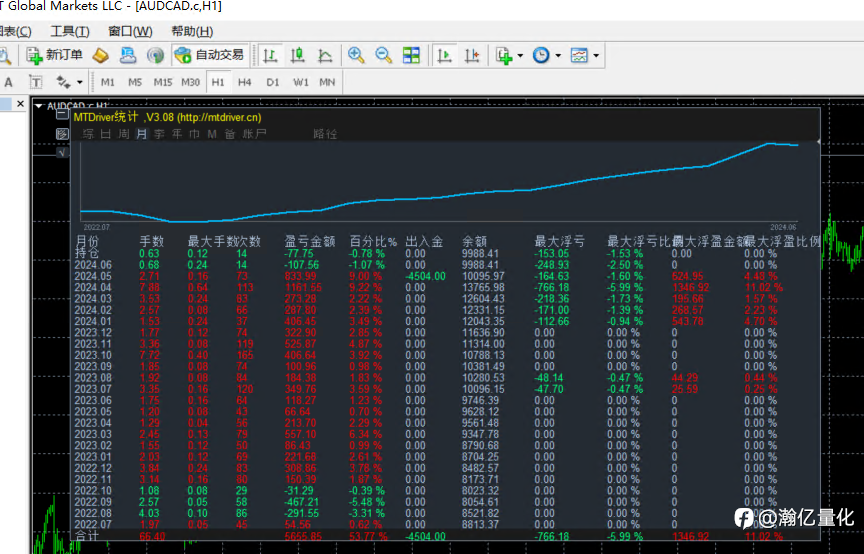Viewport: 864px width, 554px height.
Task: Toggle 自动交易 auto trading
Action: coord(210,55)
